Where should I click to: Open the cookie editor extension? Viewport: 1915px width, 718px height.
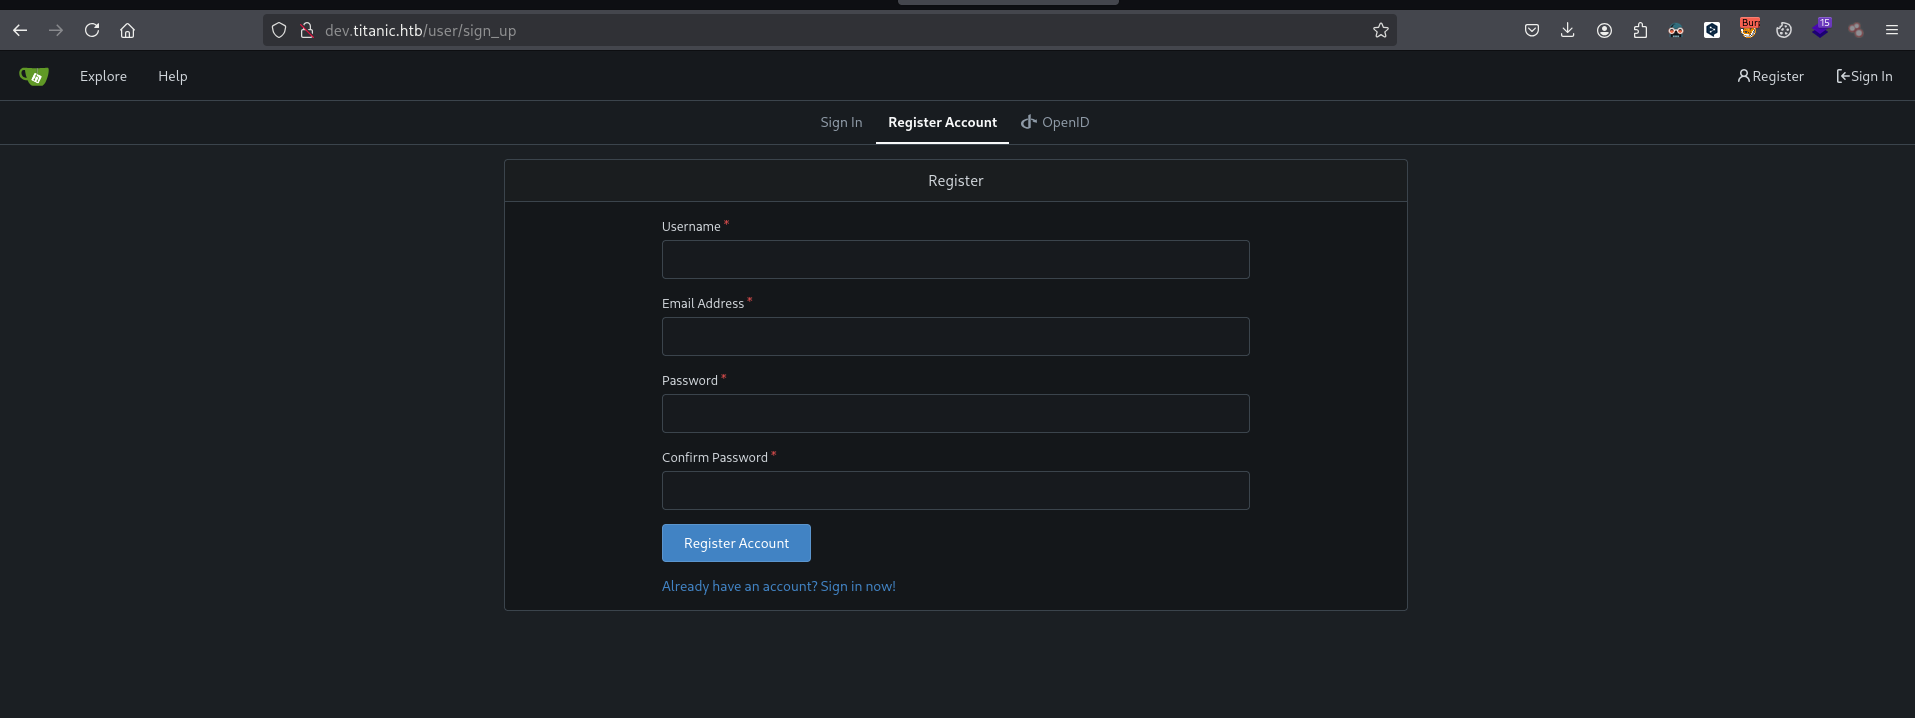(1784, 30)
